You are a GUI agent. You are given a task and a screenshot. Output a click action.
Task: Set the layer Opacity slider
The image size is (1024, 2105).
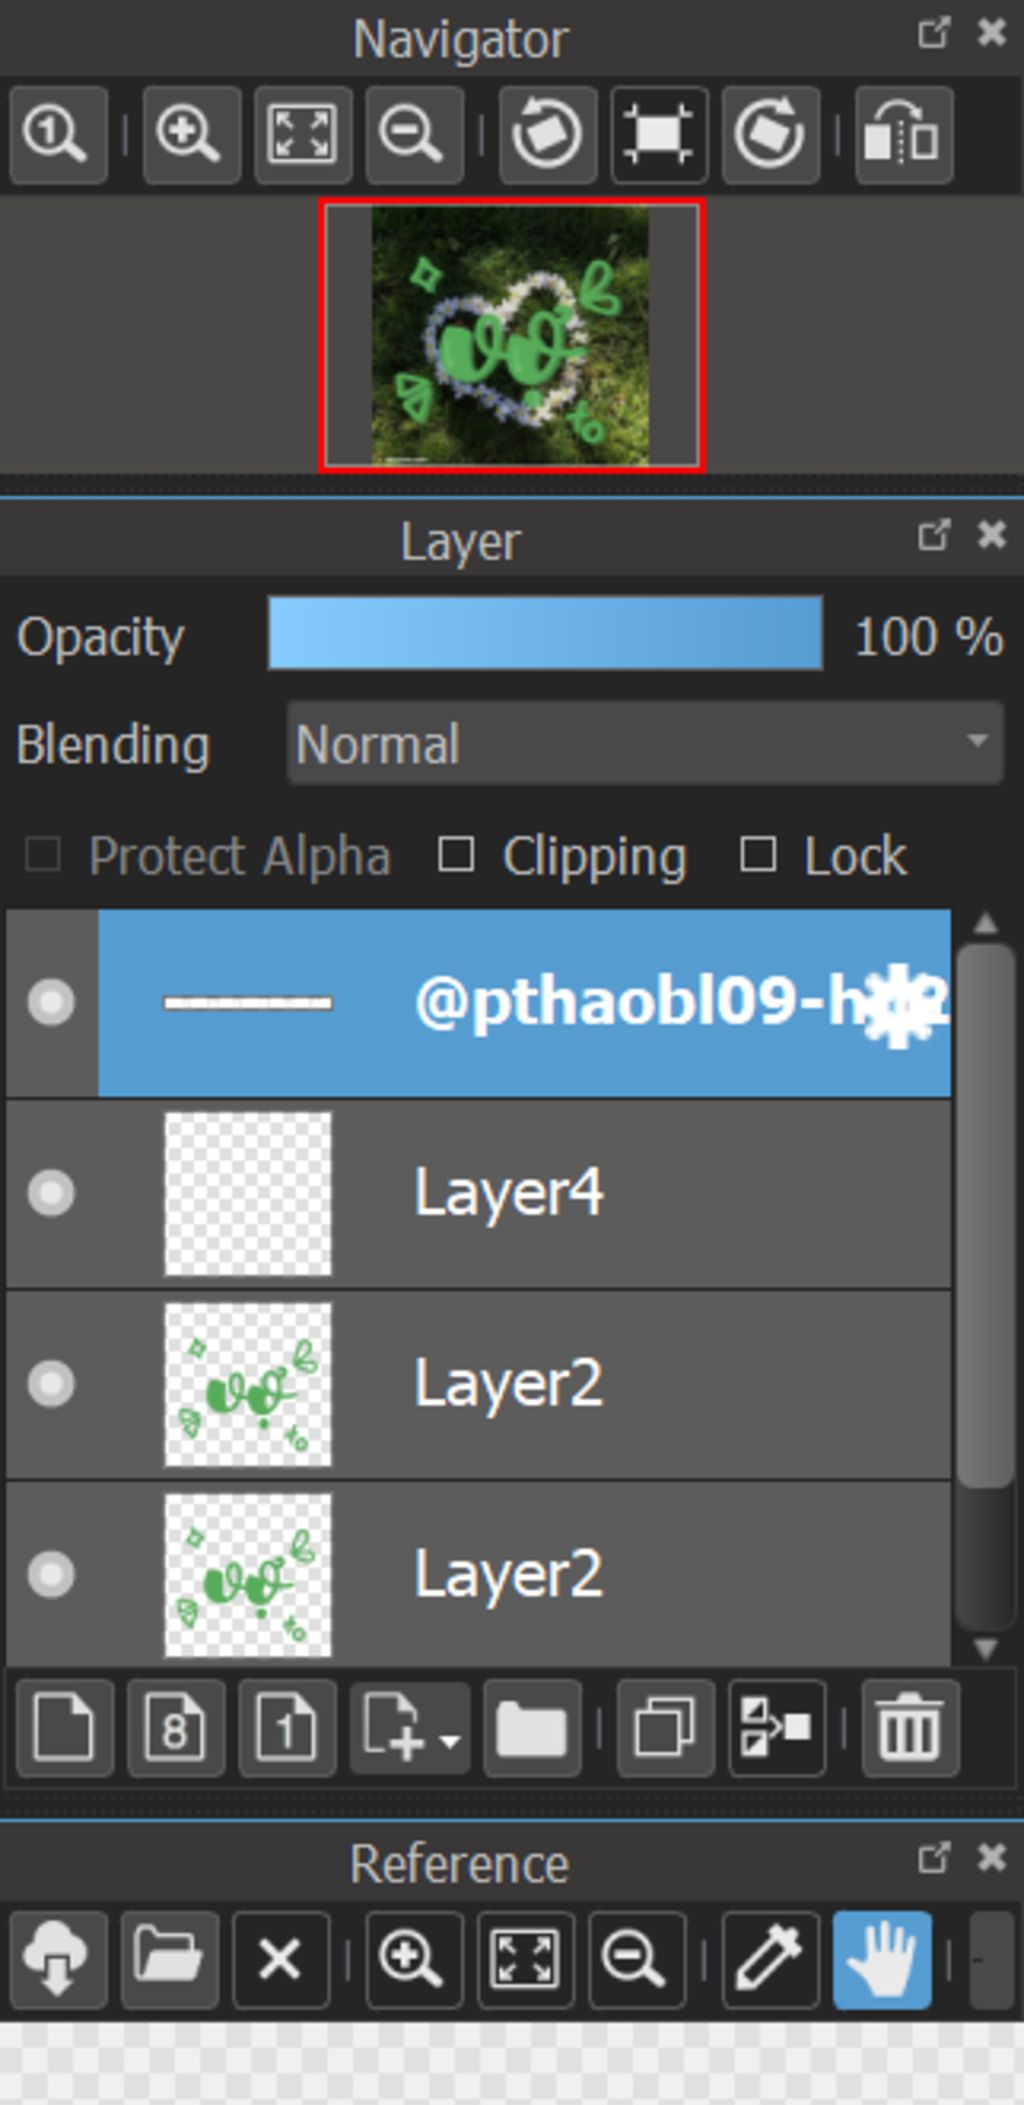click(x=545, y=633)
